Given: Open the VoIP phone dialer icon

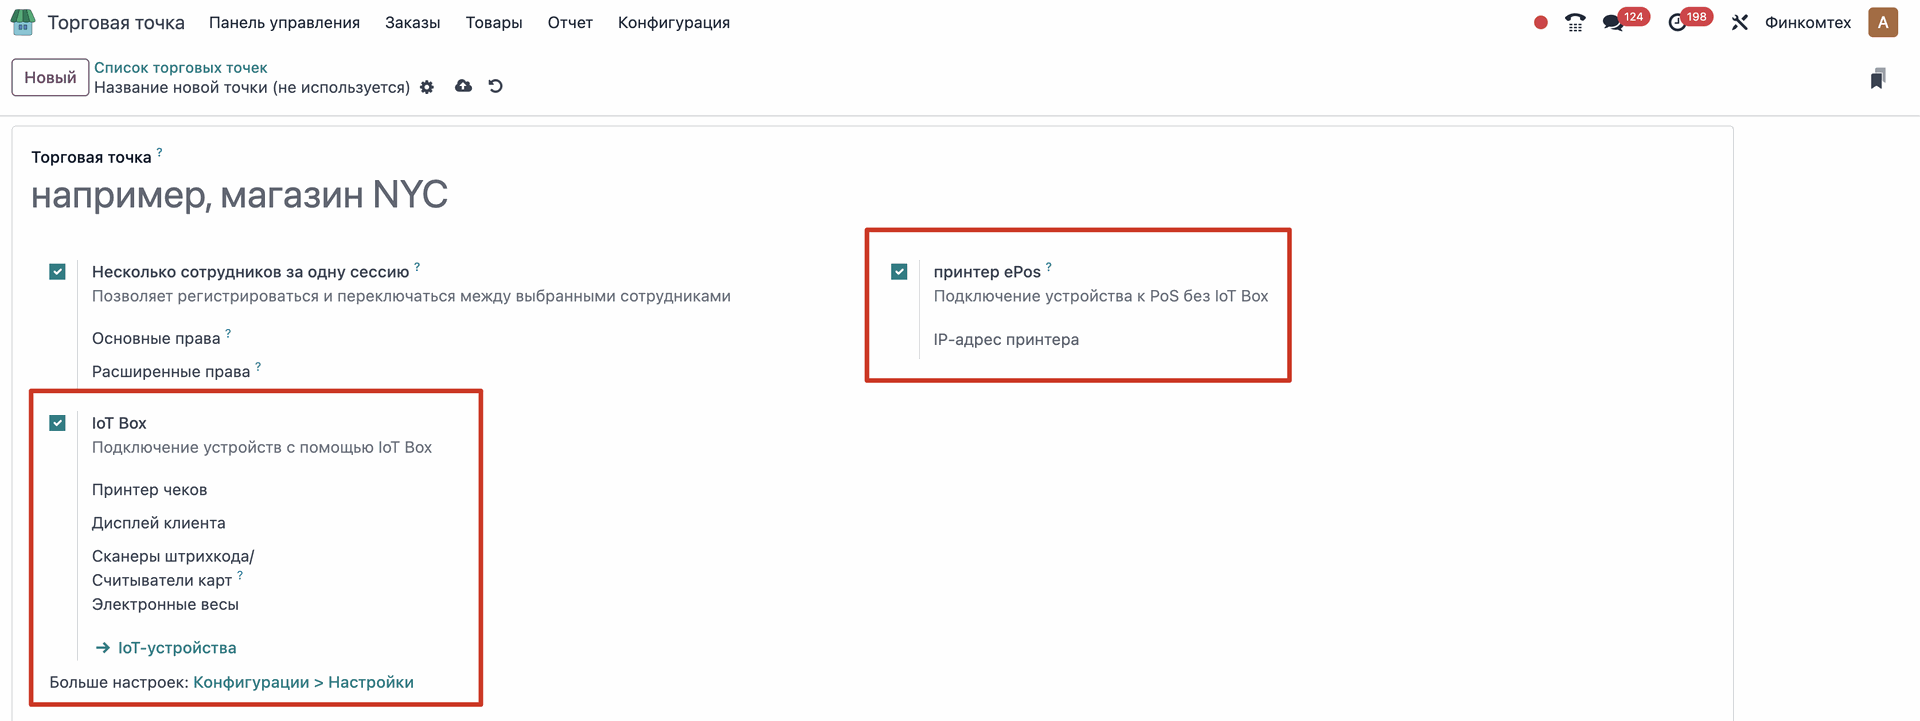Looking at the screenshot, I should point(1575,23).
